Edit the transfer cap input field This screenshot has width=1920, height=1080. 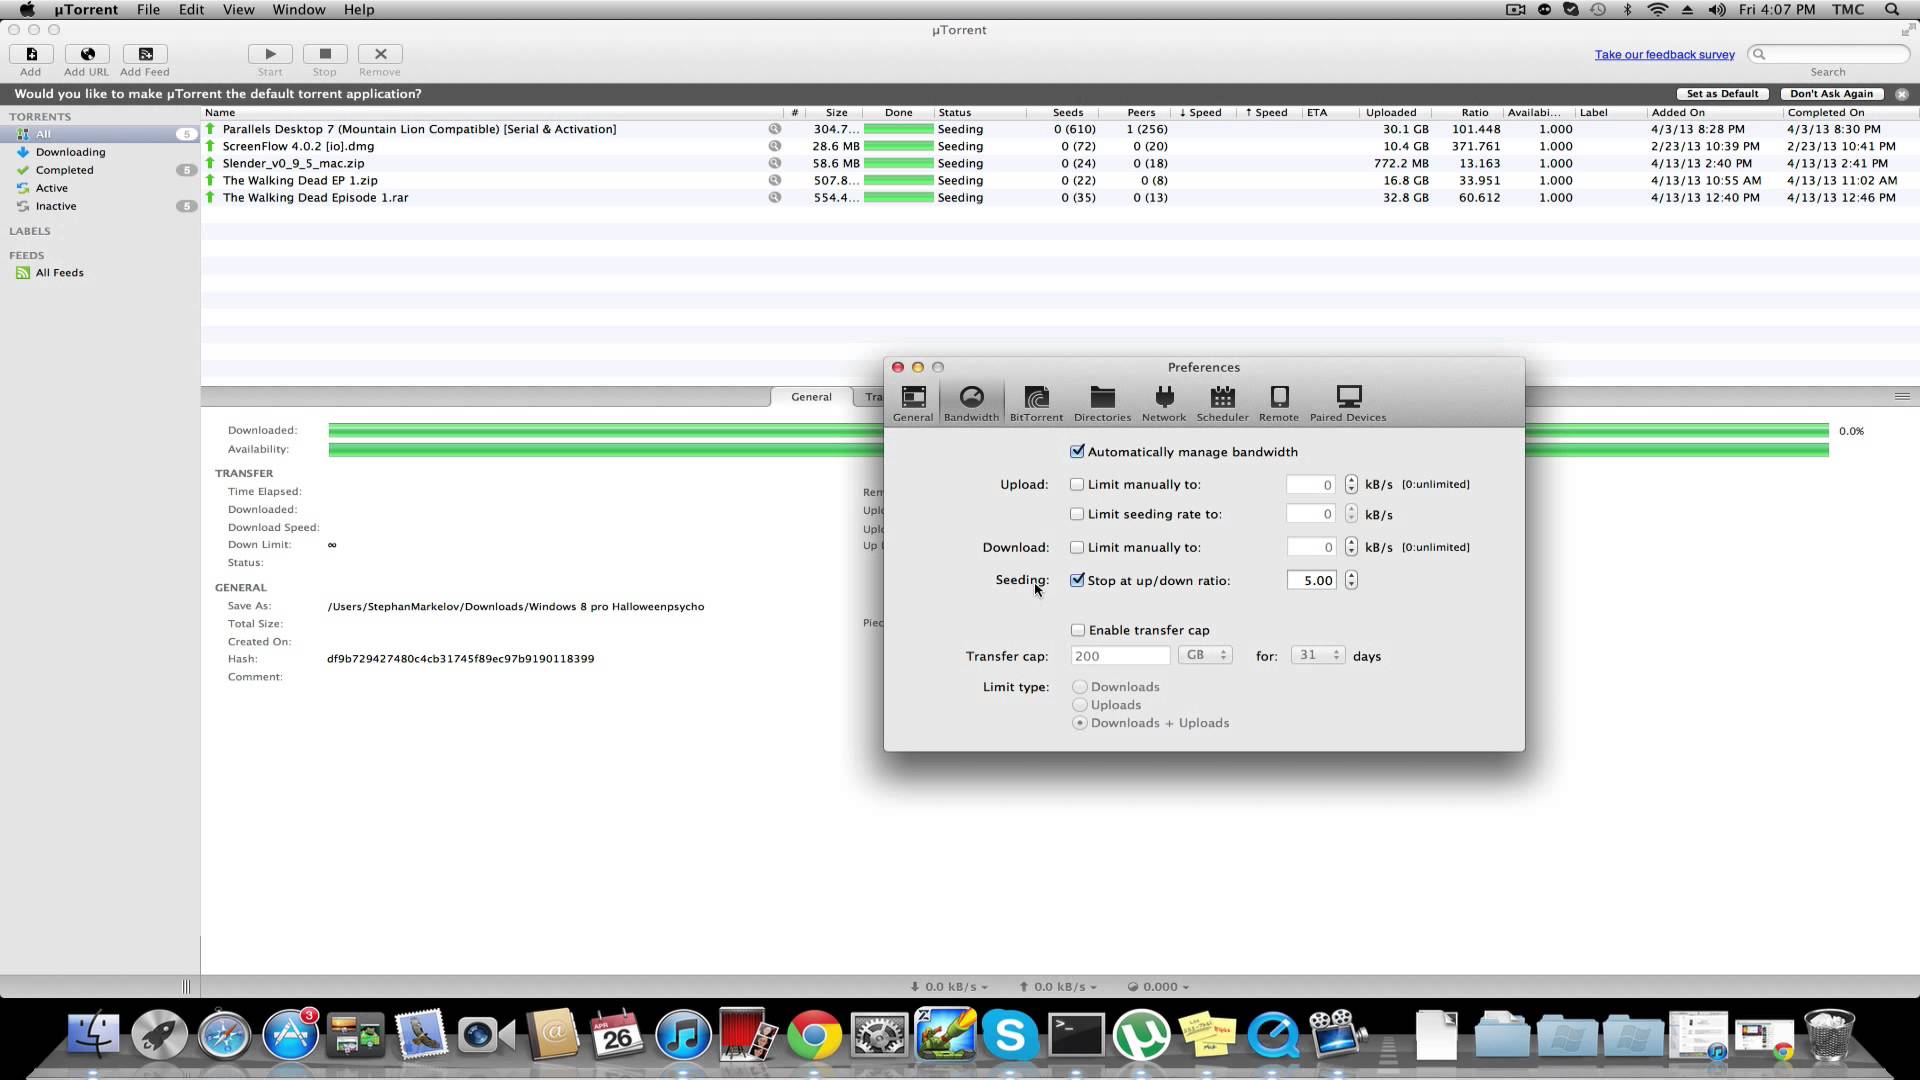[x=1120, y=655]
